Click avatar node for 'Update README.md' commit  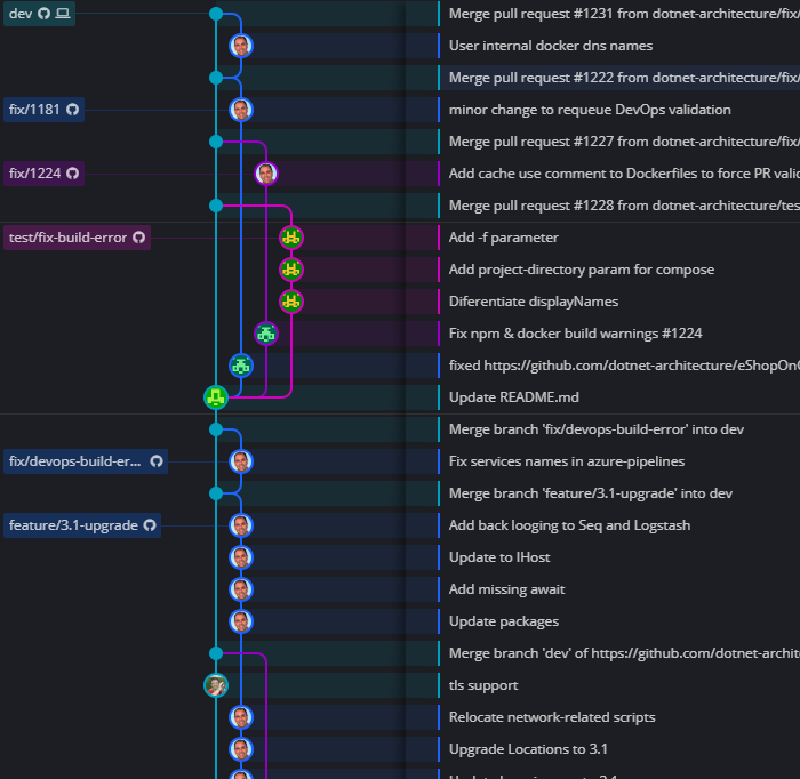[216, 398]
